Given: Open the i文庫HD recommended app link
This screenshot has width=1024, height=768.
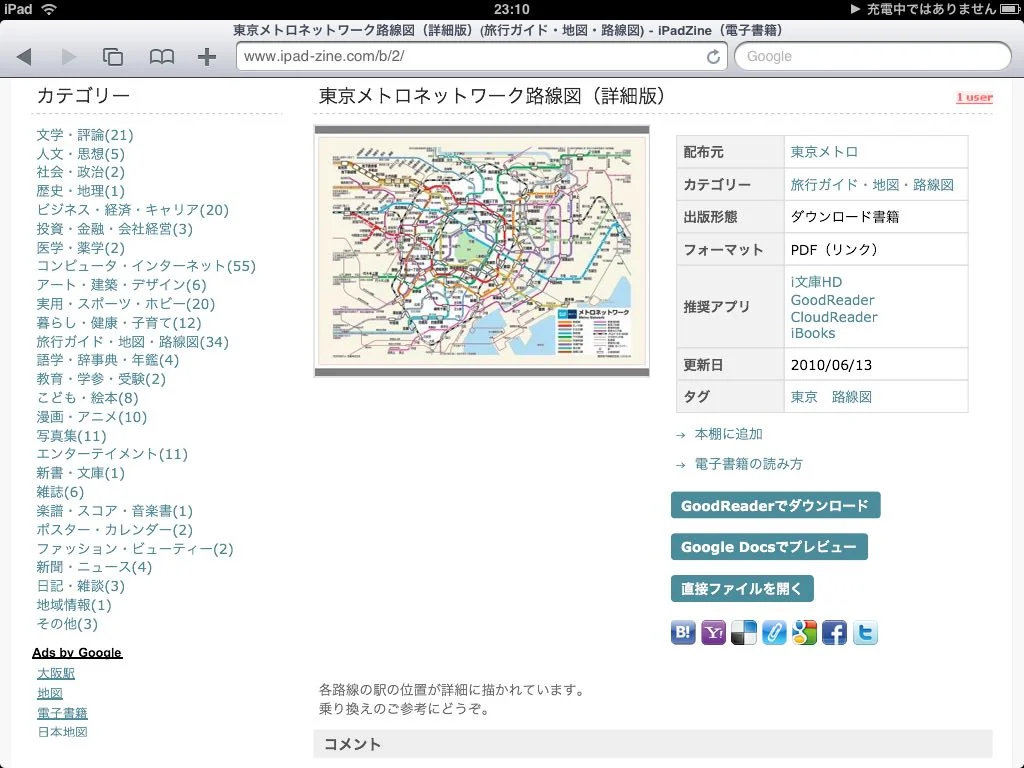Looking at the screenshot, I should coord(816,283).
